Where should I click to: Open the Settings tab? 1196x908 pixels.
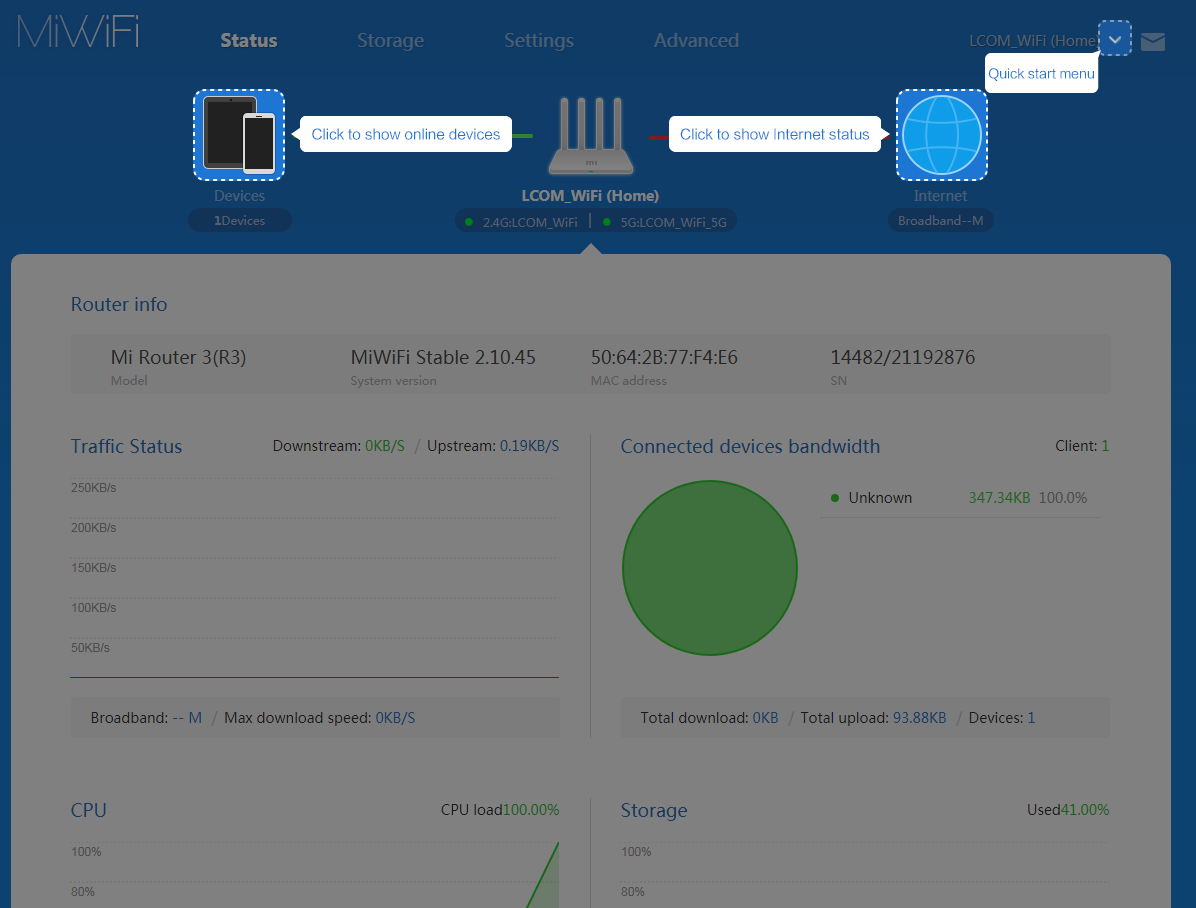(539, 40)
